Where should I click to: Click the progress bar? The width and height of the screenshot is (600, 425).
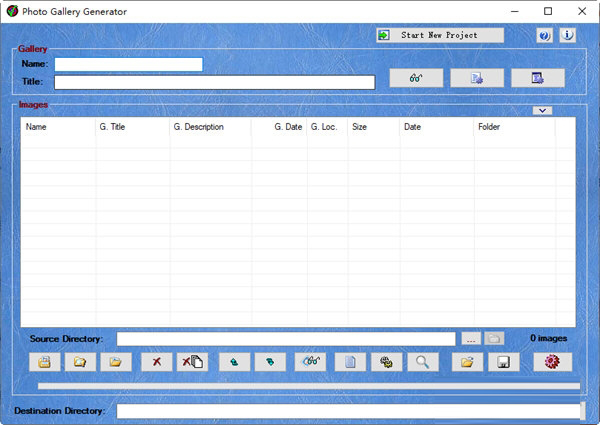click(x=309, y=386)
